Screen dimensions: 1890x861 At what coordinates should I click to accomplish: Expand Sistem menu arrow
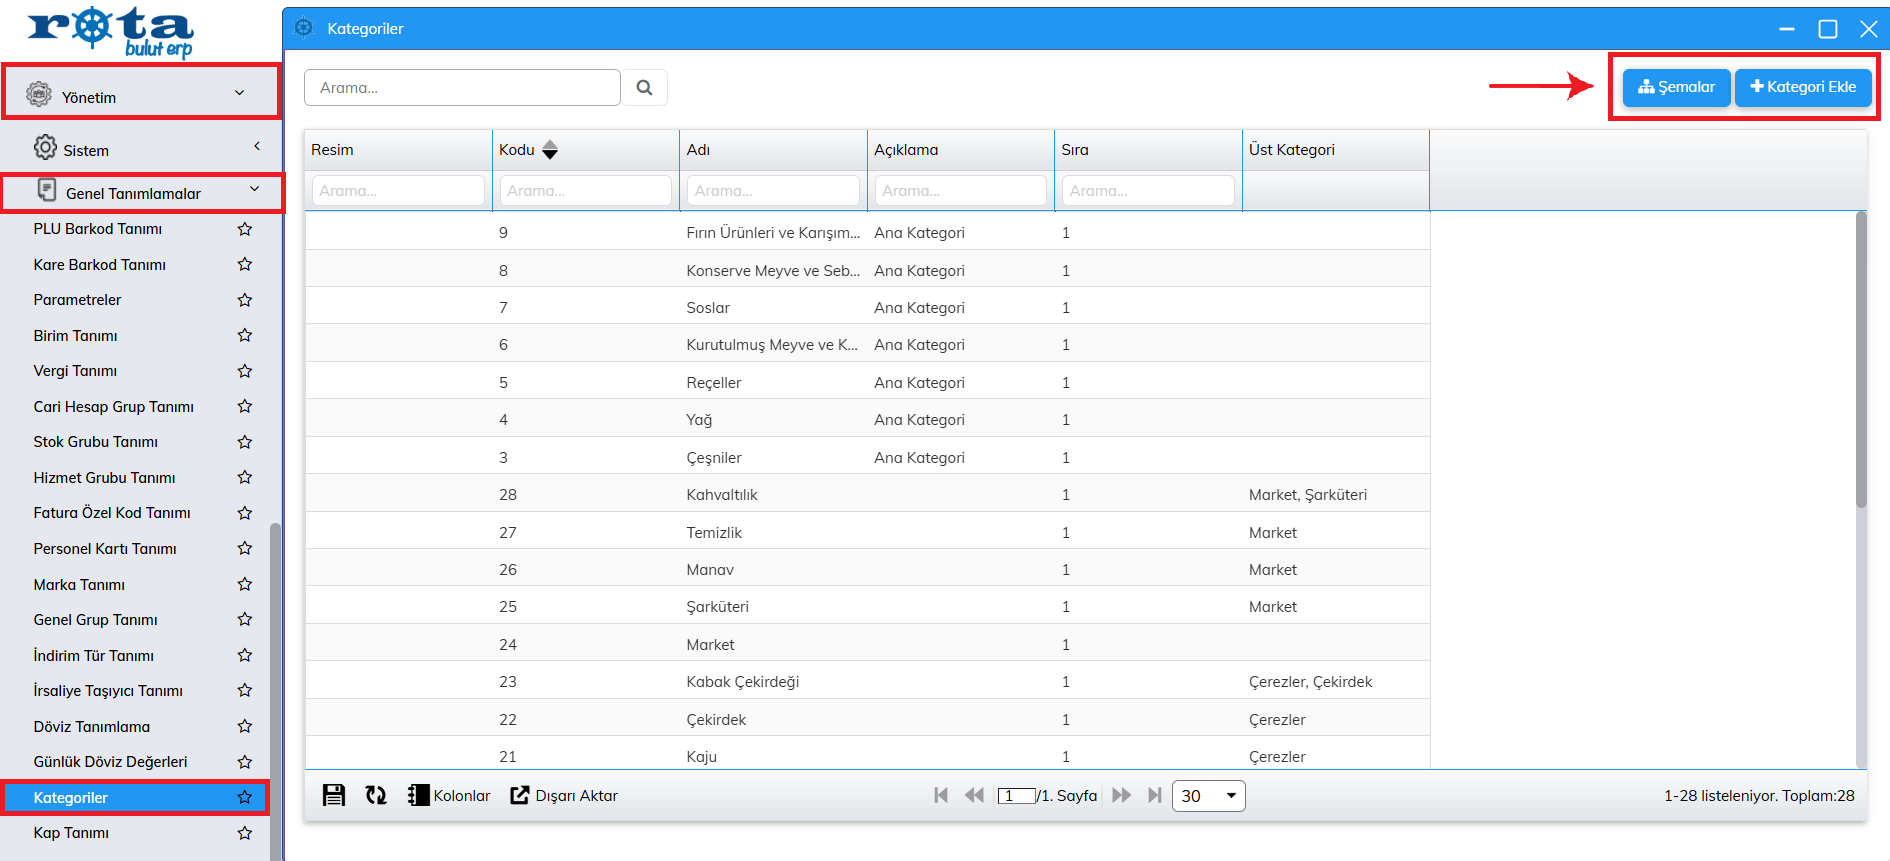pos(257,146)
